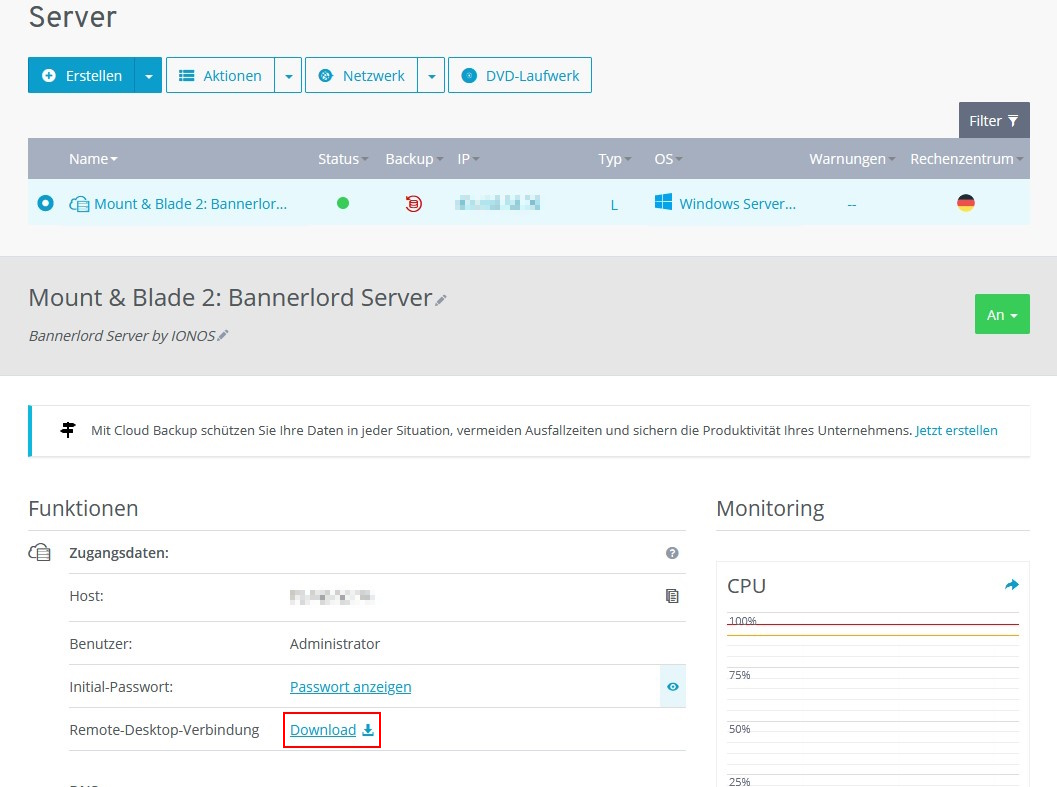Click the Aktionen button
The image size is (1057, 787).
pos(220,76)
